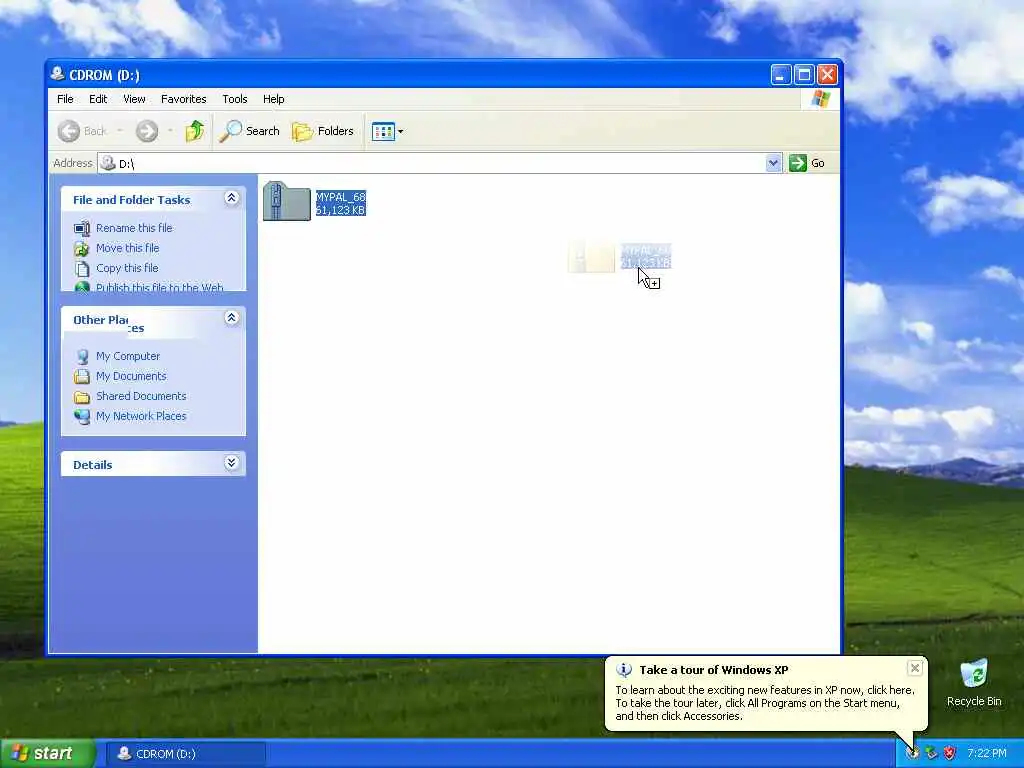The height and width of the screenshot is (768, 1024).
Task: Open My Computer from Other Places
Action: tap(128, 356)
